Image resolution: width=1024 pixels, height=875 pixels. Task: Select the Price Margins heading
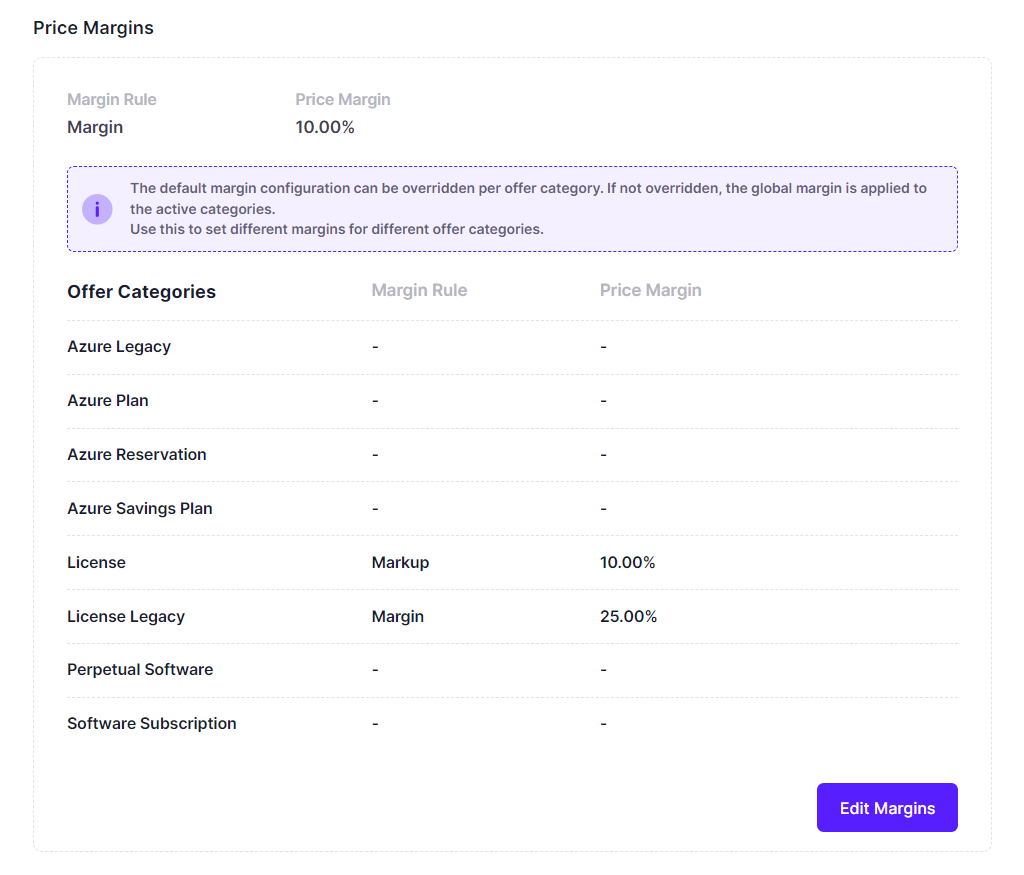point(93,28)
